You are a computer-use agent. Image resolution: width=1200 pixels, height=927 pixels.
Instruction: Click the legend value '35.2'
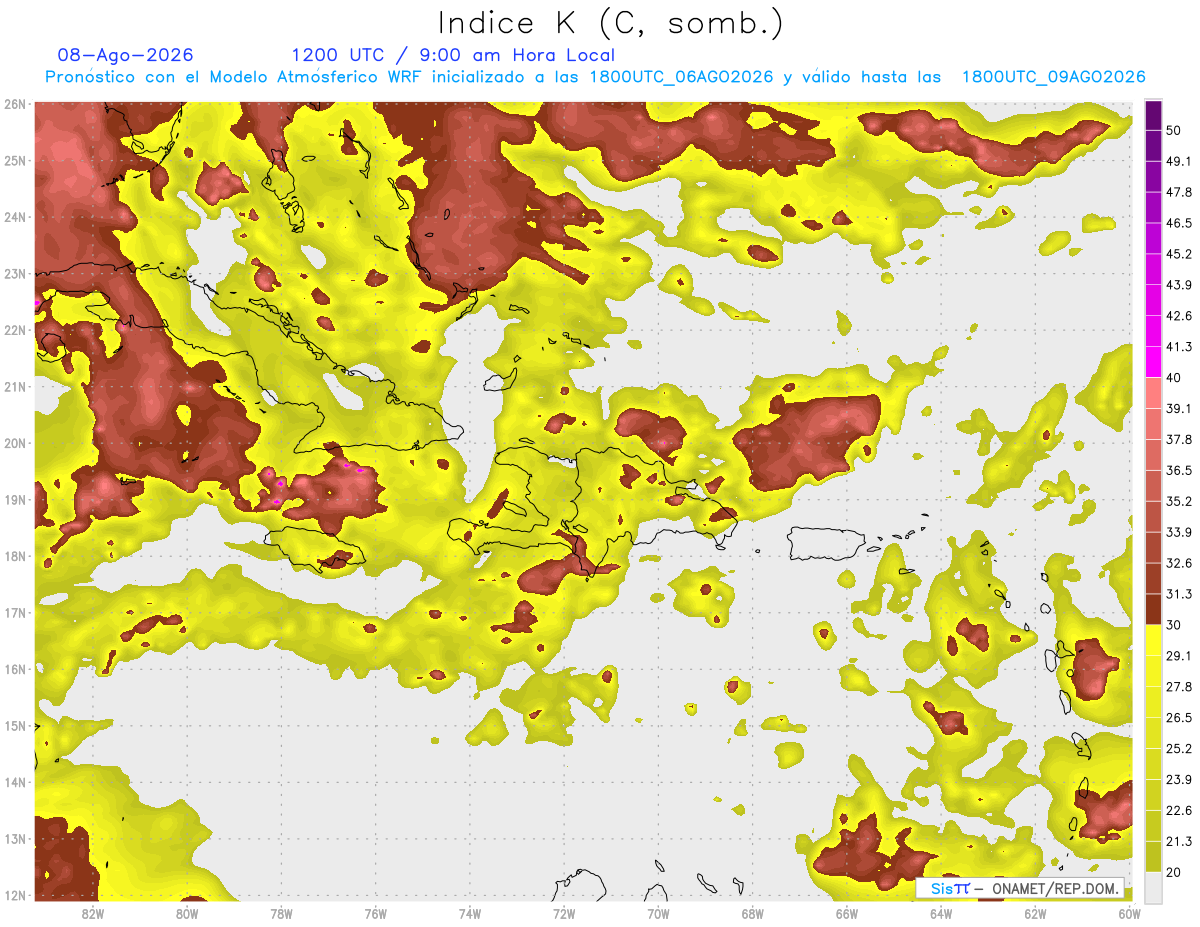pyautogui.click(x=1179, y=502)
